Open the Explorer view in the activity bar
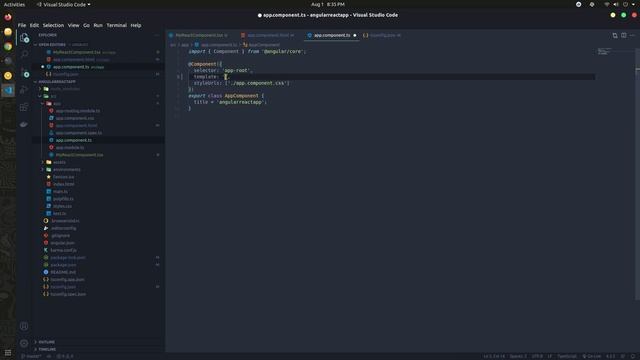The image size is (640, 360). (24, 38)
